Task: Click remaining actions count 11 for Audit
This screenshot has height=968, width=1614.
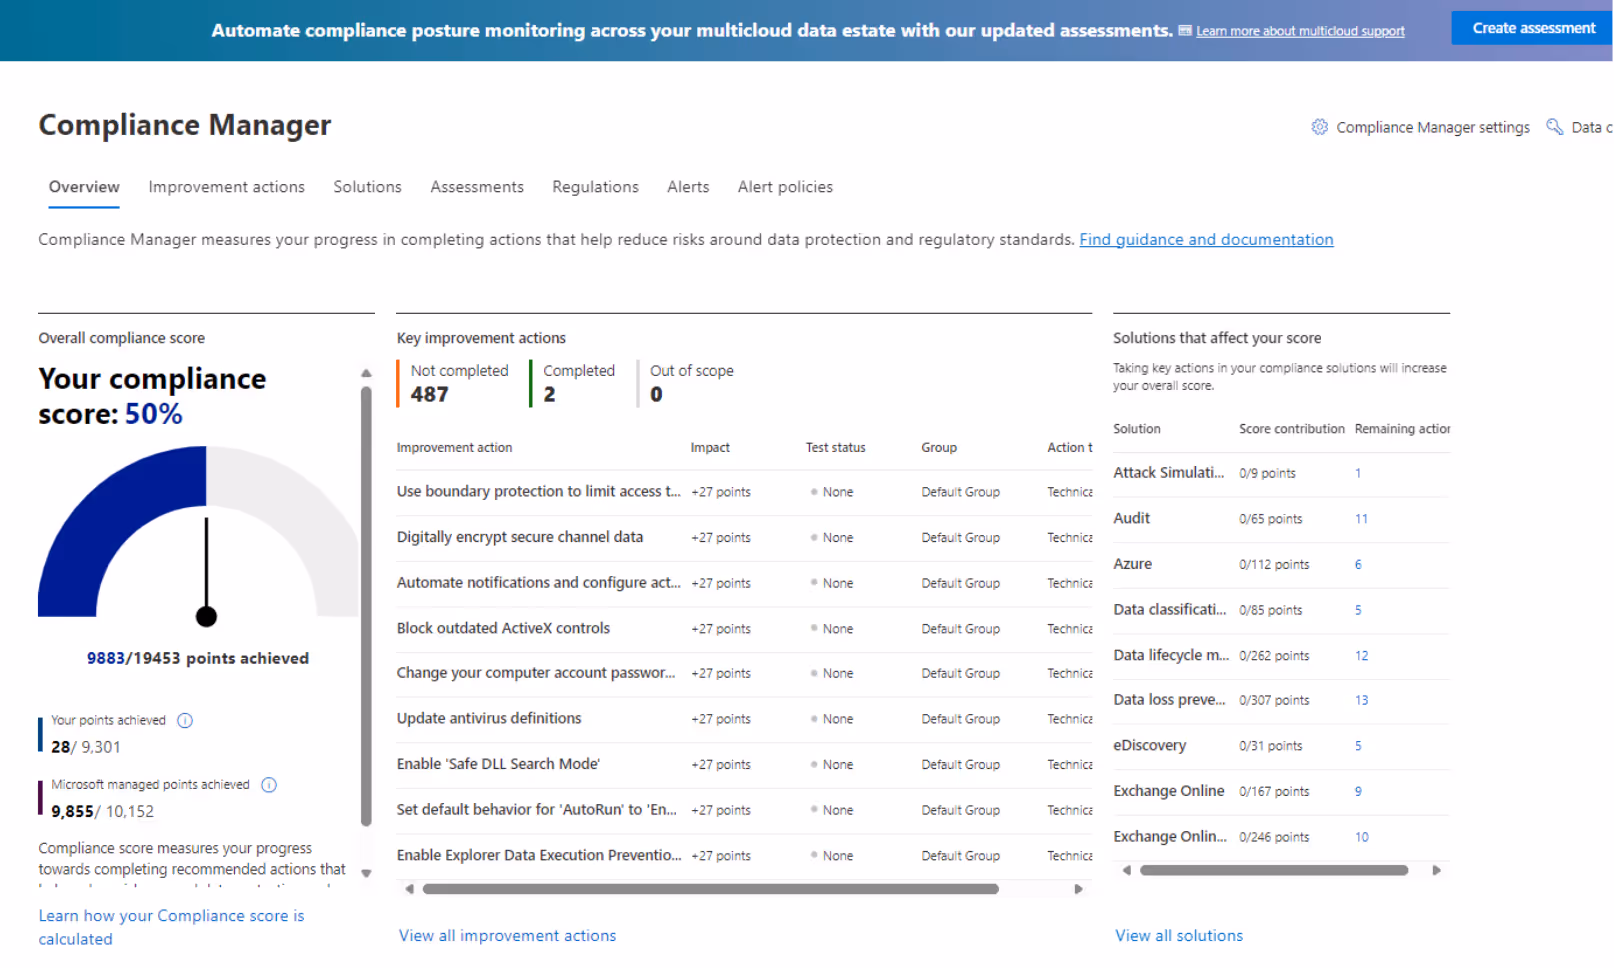Action: (x=1361, y=519)
